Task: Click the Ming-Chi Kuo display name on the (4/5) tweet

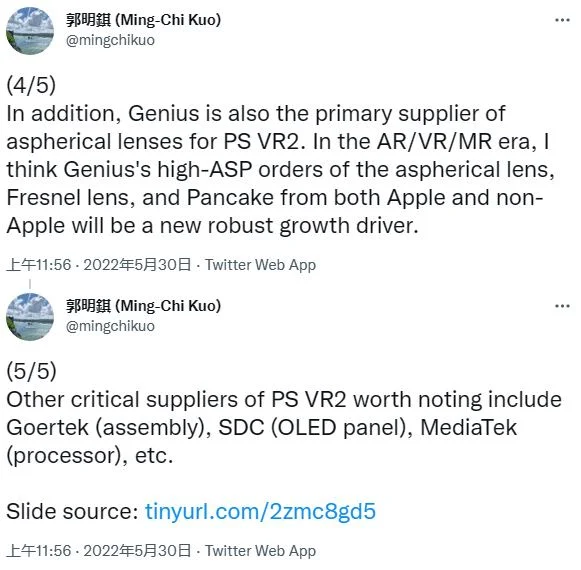Action: click(143, 20)
